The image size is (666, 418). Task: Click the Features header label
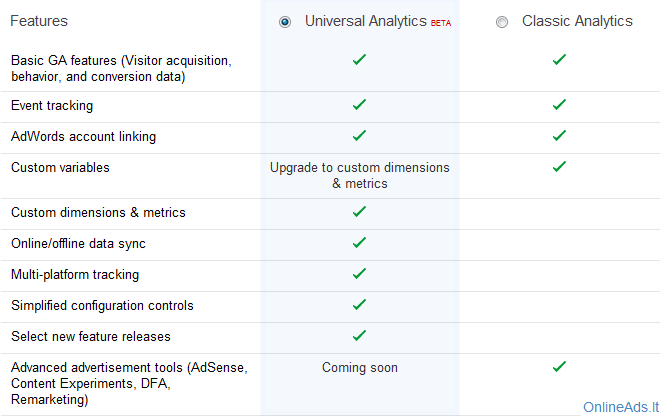pos(39,21)
